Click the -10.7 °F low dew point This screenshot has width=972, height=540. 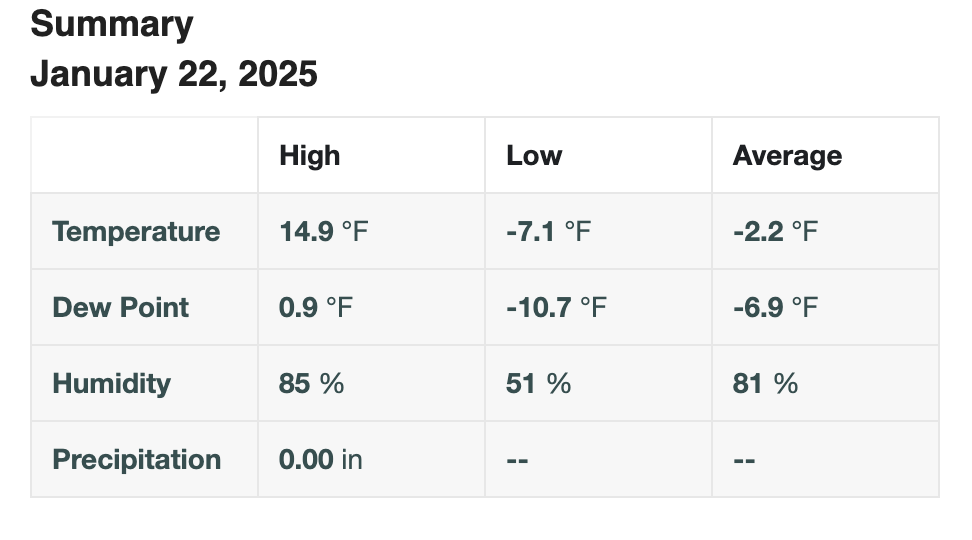(556, 308)
